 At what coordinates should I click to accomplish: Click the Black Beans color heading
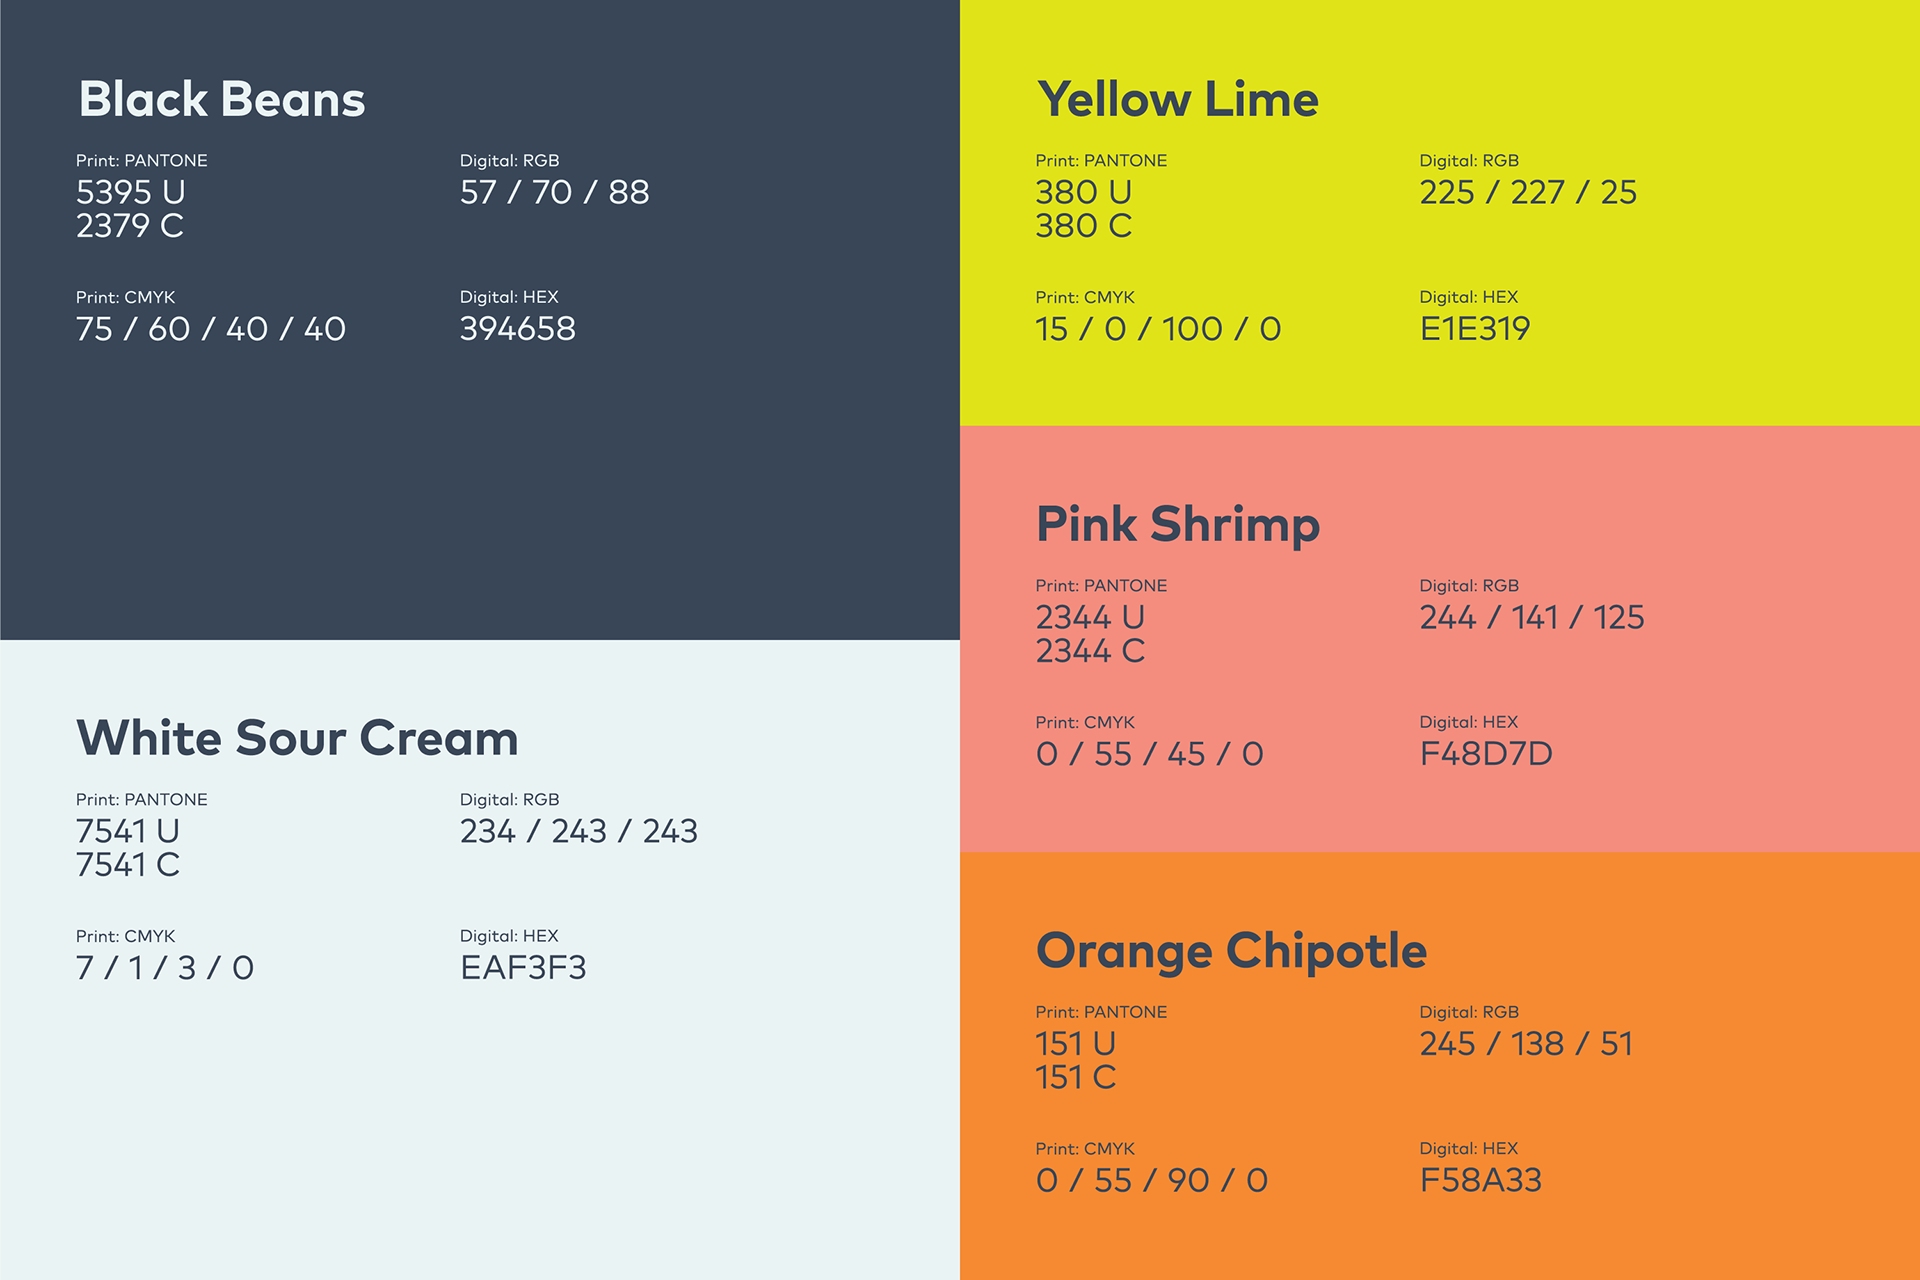[x=222, y=100]
